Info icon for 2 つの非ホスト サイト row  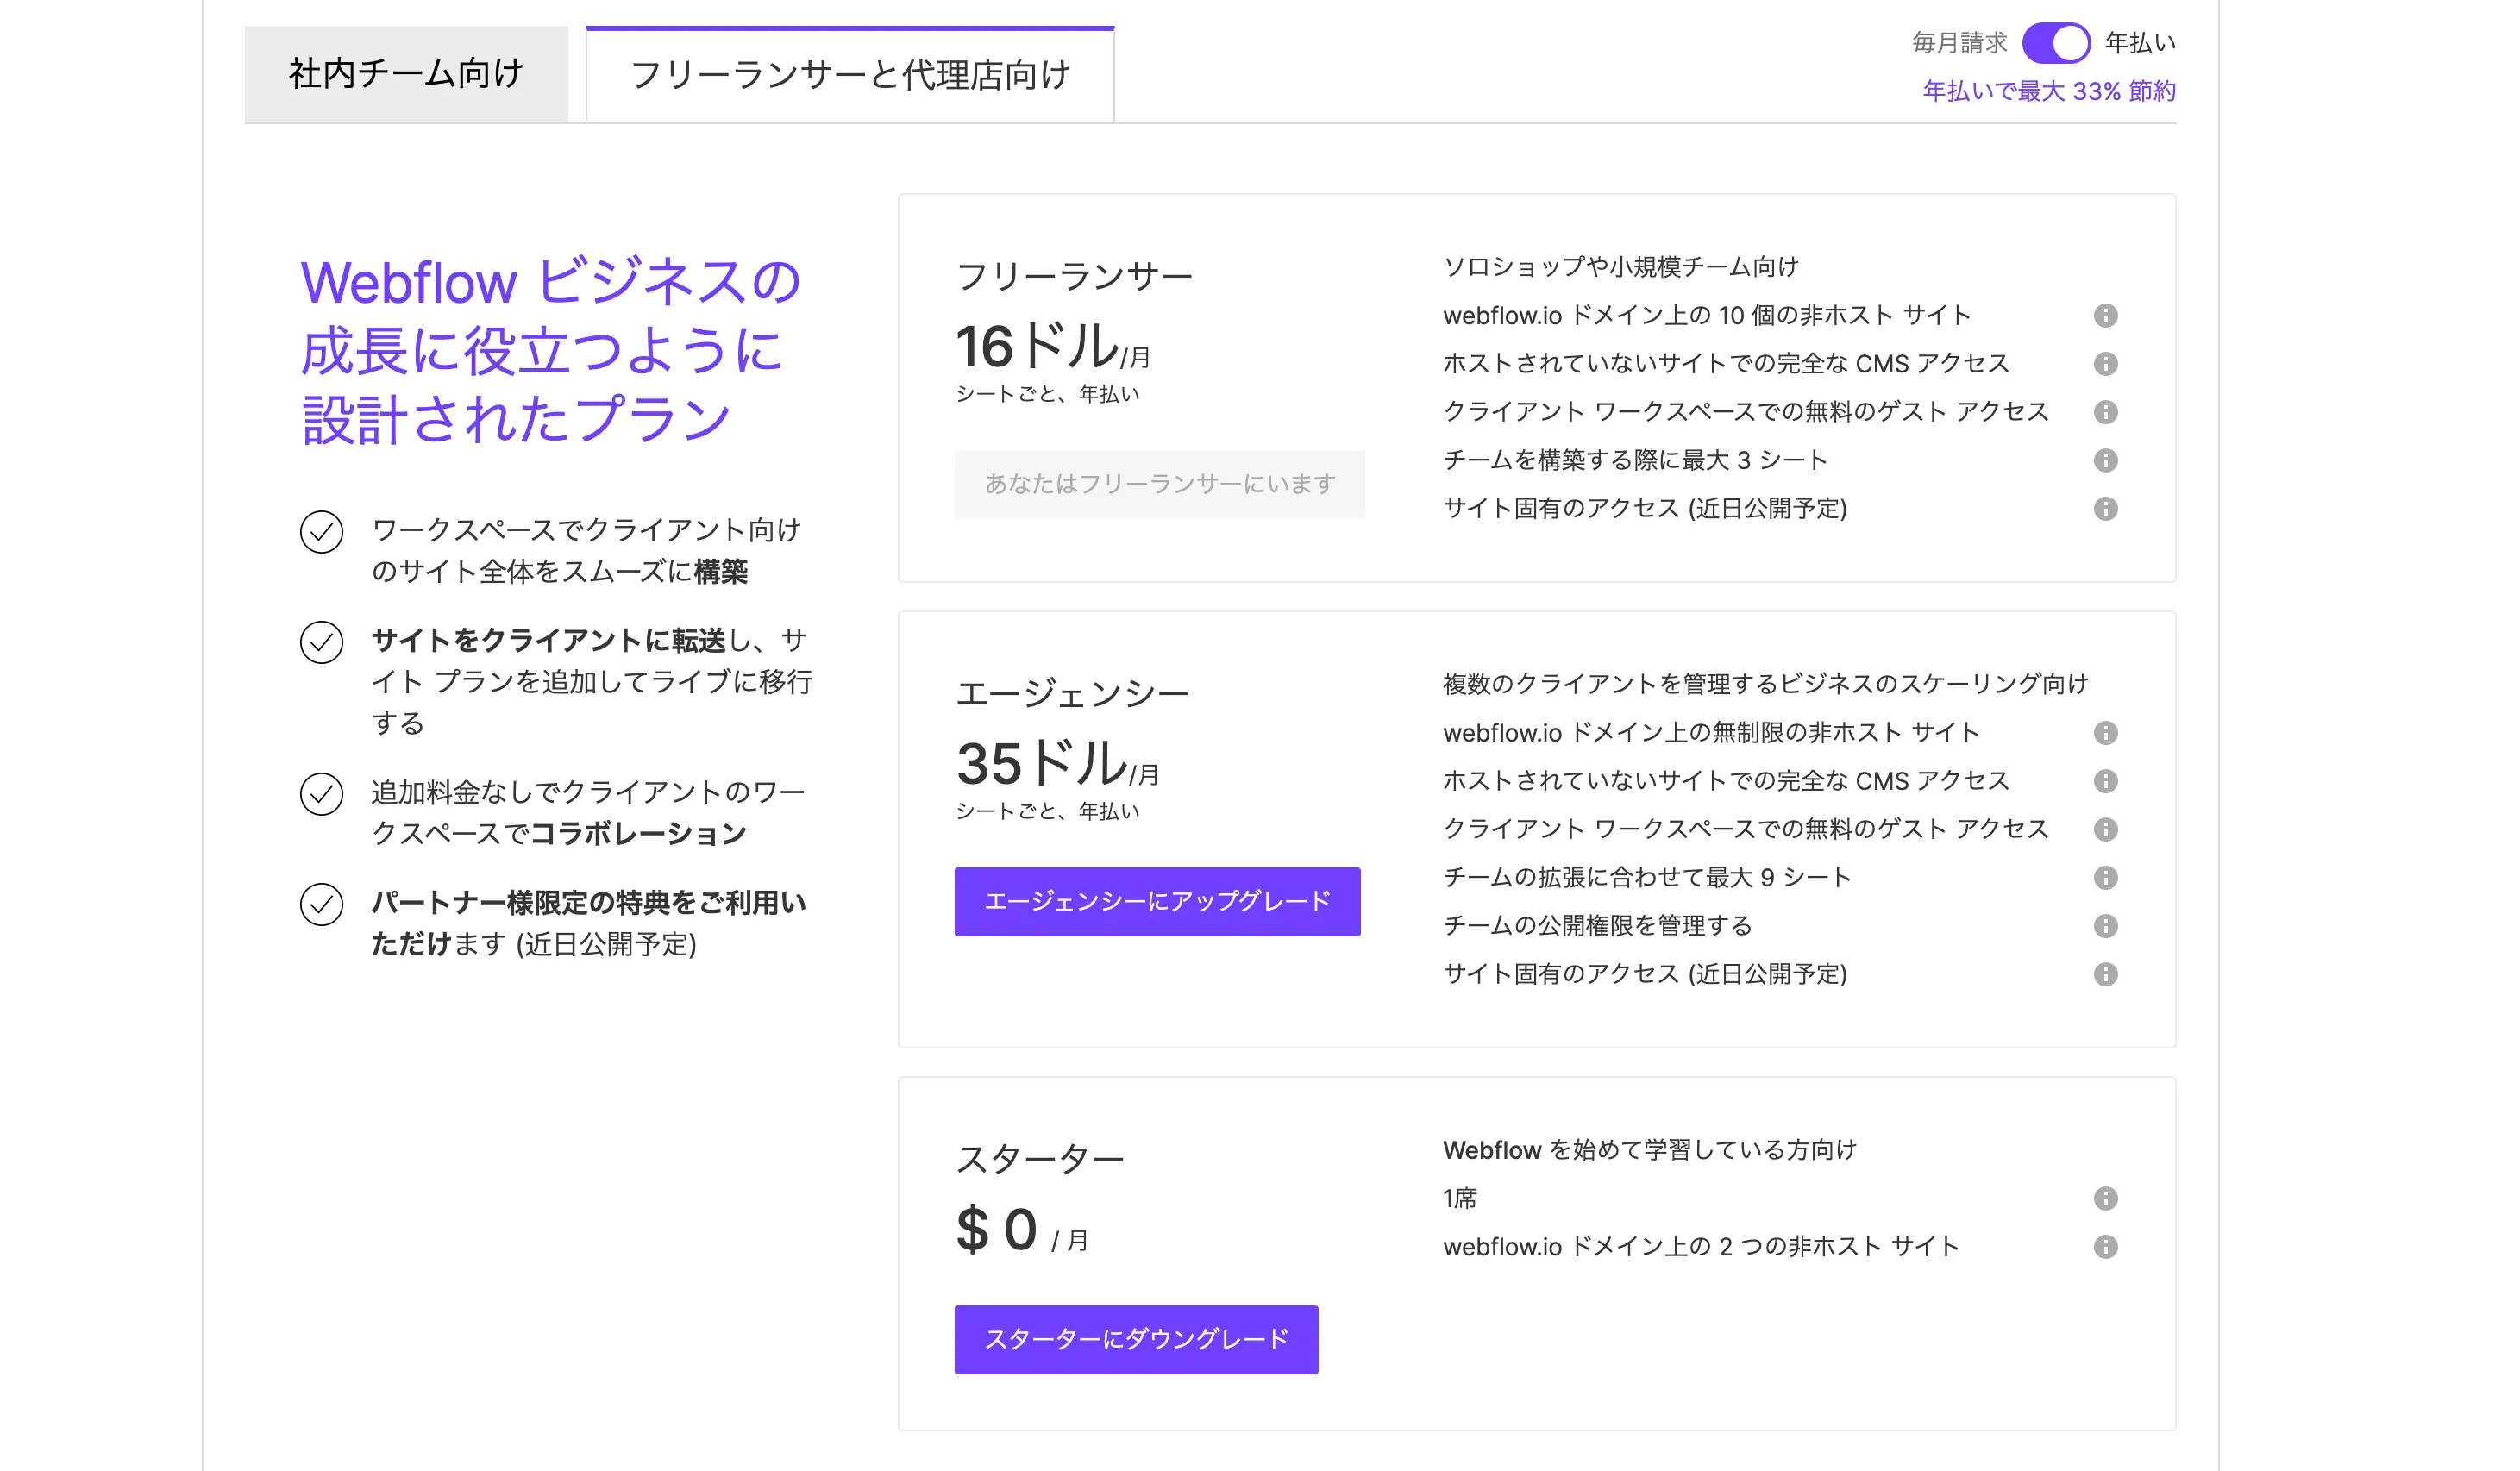2105,1247
